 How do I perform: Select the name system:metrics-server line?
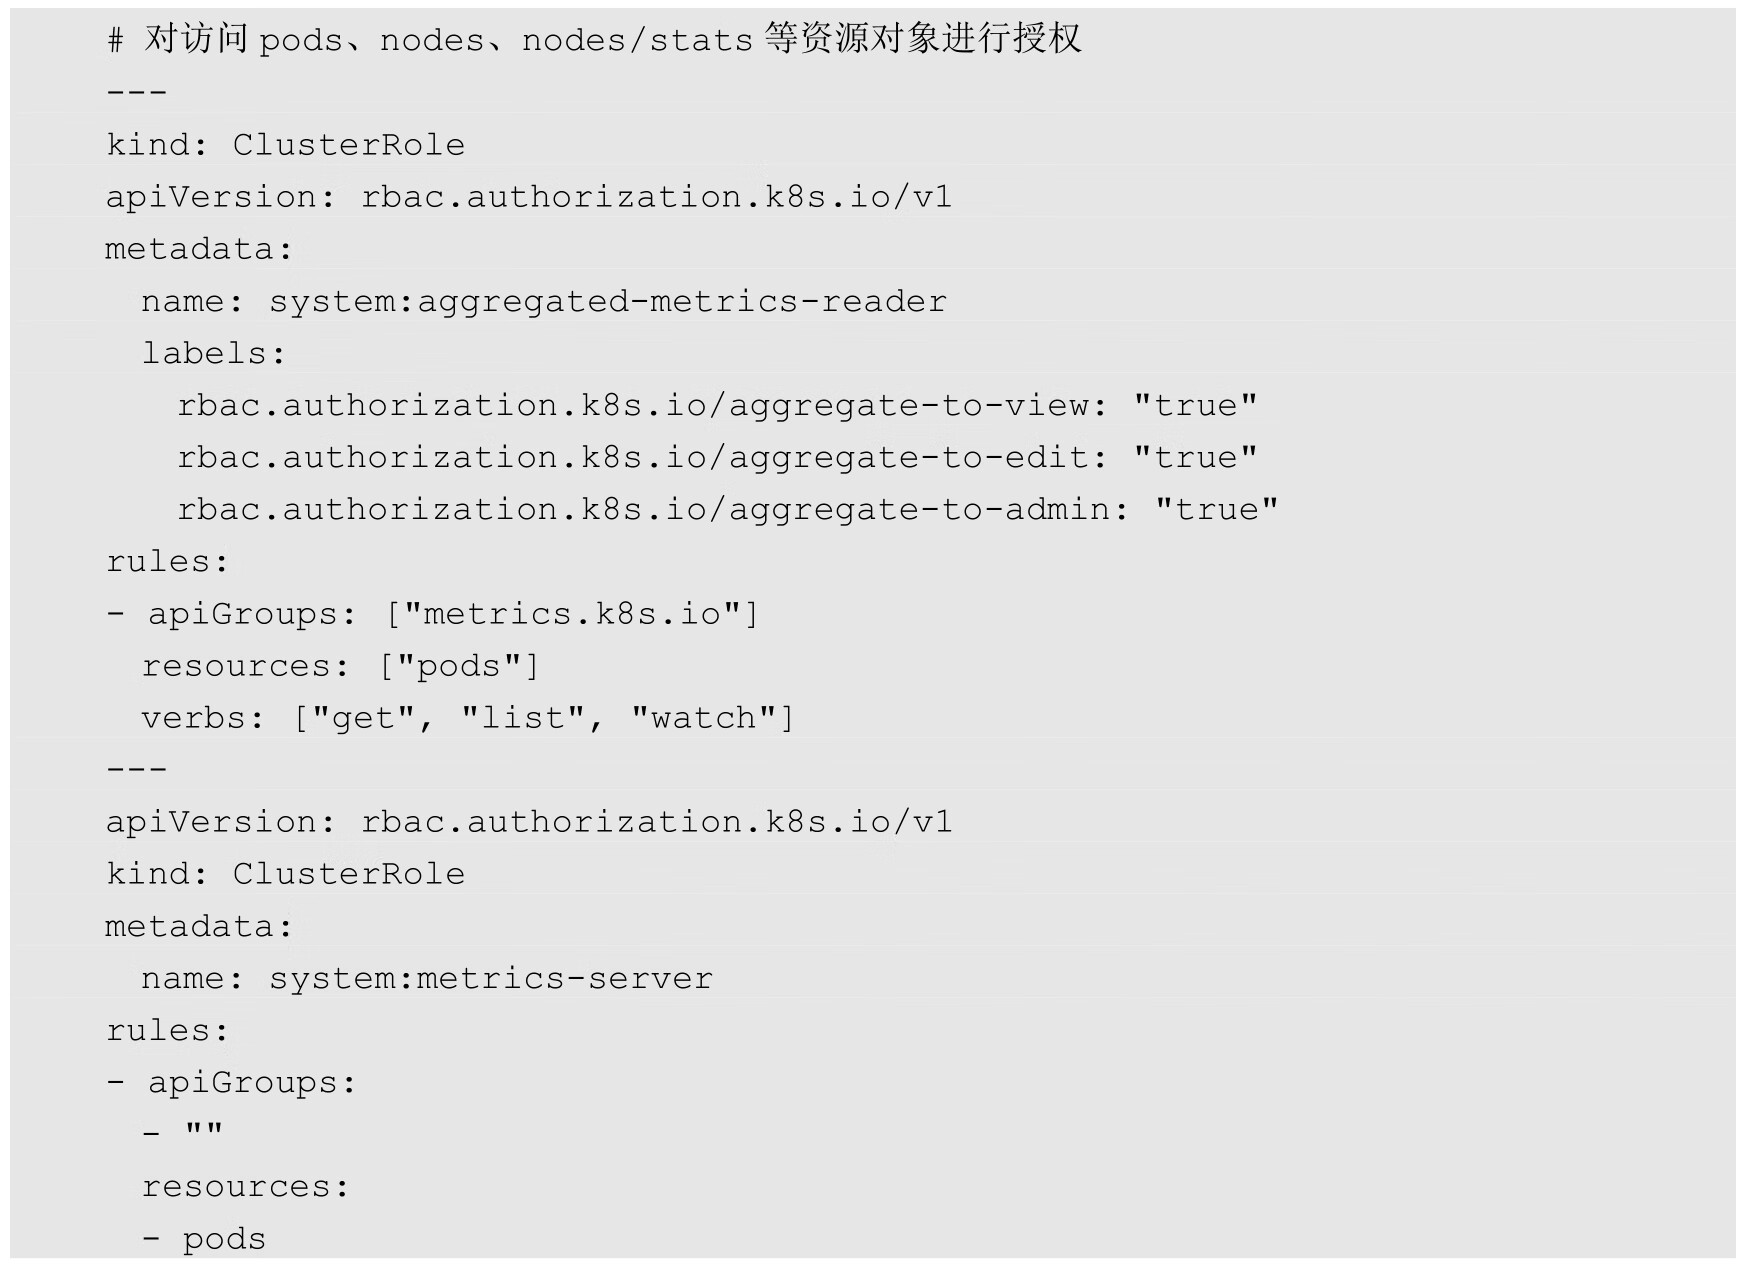(427, 978)
